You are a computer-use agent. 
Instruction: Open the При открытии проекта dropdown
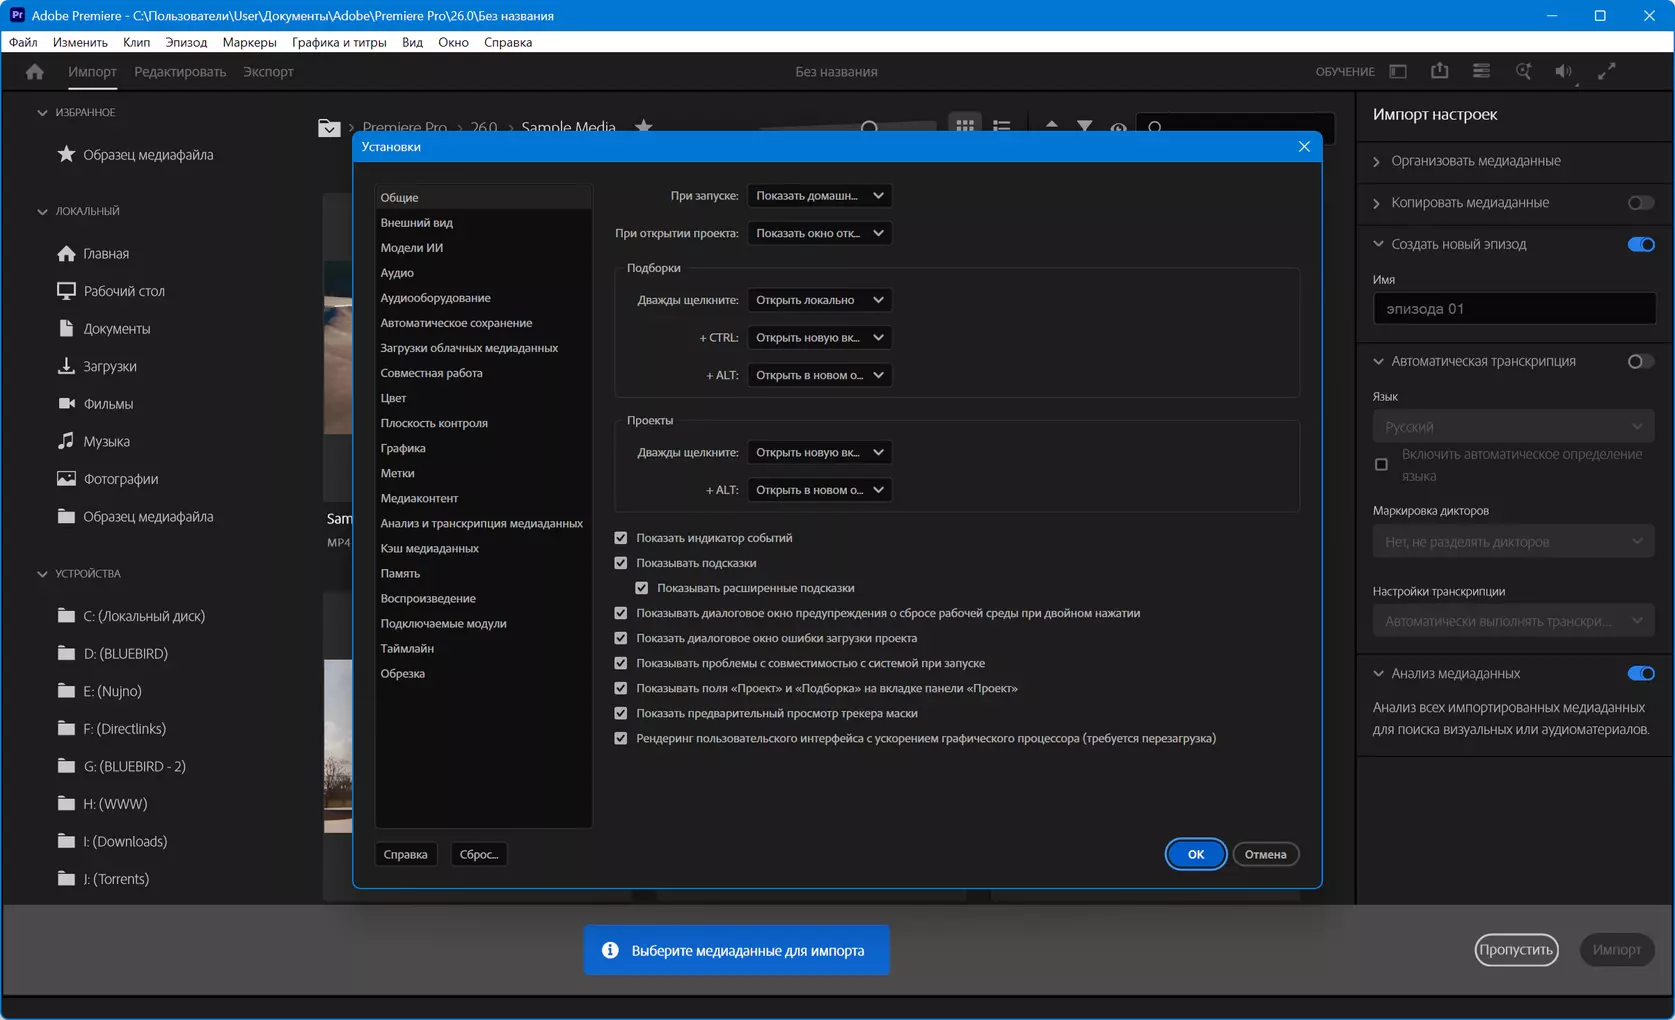pos(819,233)
